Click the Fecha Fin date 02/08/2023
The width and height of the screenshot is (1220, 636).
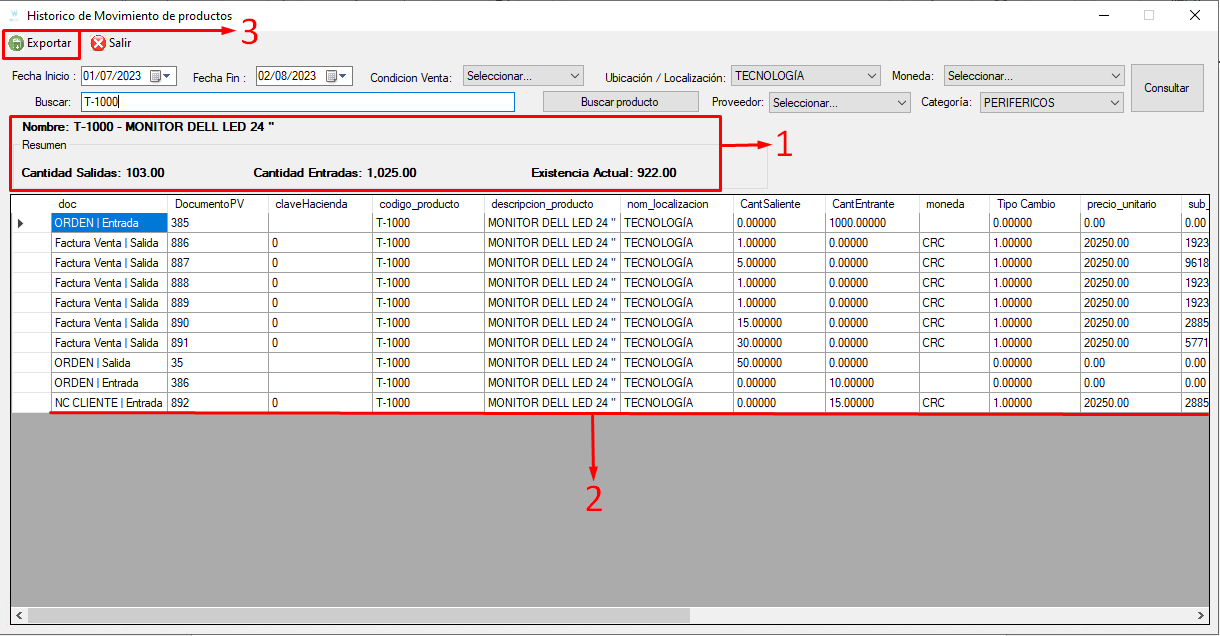[x=289, y=75]
